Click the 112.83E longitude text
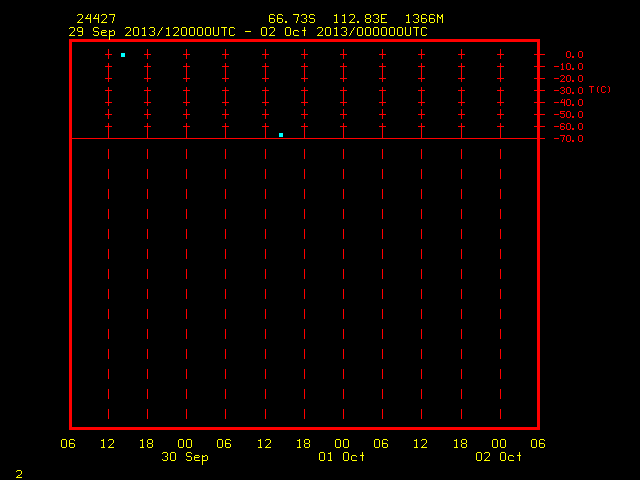The image size is (640, 480). 360,19
